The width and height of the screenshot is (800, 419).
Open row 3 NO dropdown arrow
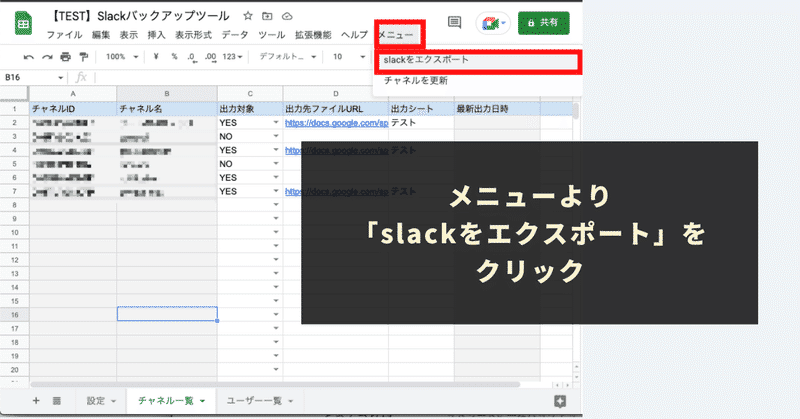coord(276,136)
